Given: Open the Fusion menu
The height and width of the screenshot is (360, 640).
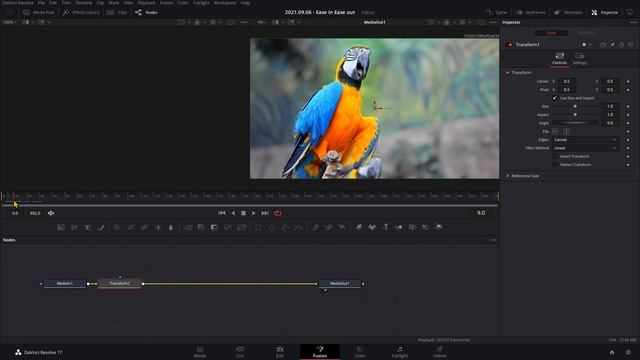Looking at the screenshot, I should click(166, 3).
